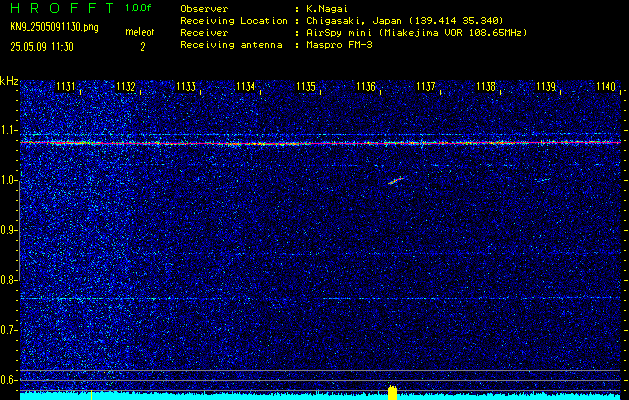Click the AirSpy mini receiver value
The width and height of the screenshot is (629, 400).
[416, 33]
